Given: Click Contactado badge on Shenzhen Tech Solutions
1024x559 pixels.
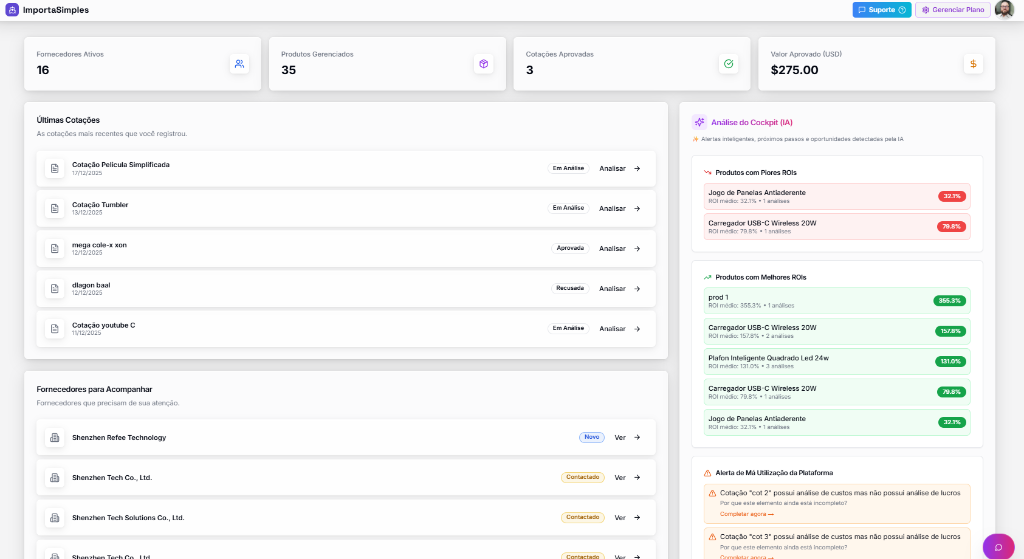Looking at the screenshot, I should click(583, 517).
